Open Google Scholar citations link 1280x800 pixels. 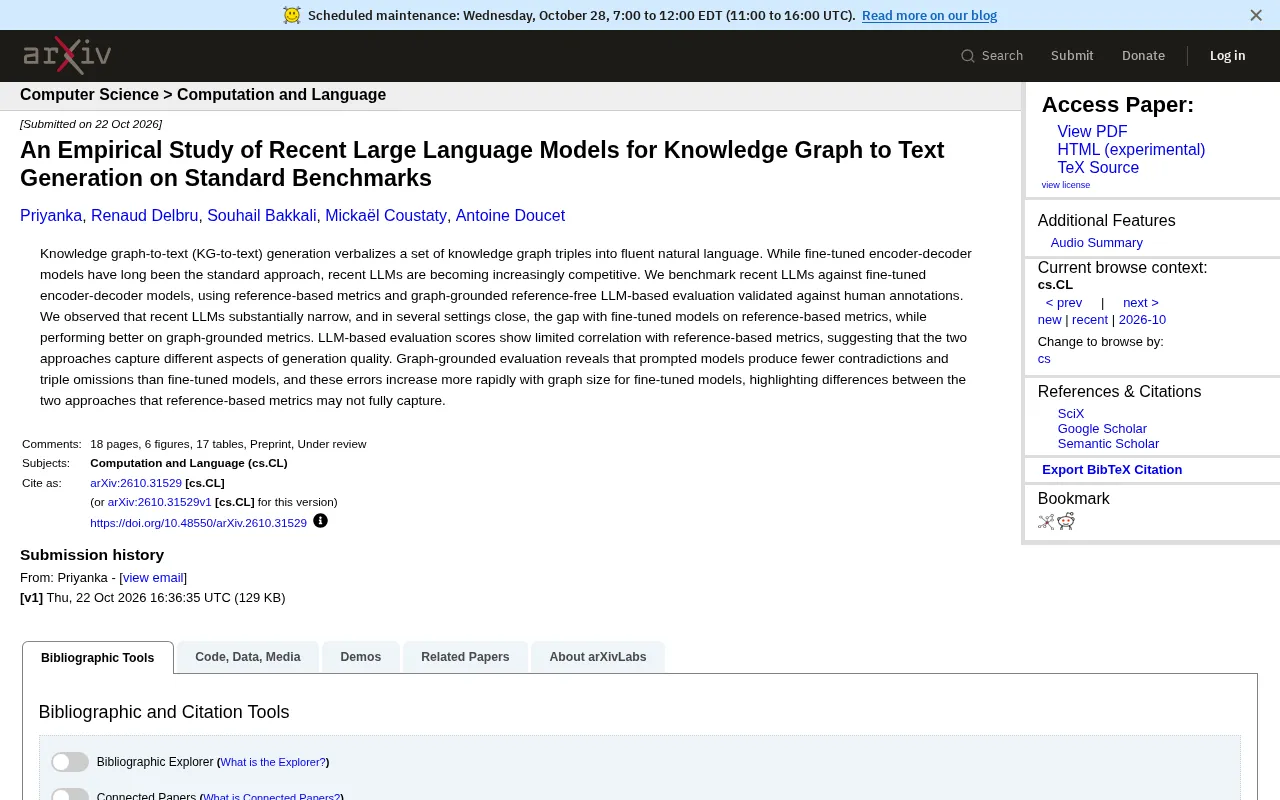click(1102, 429)
